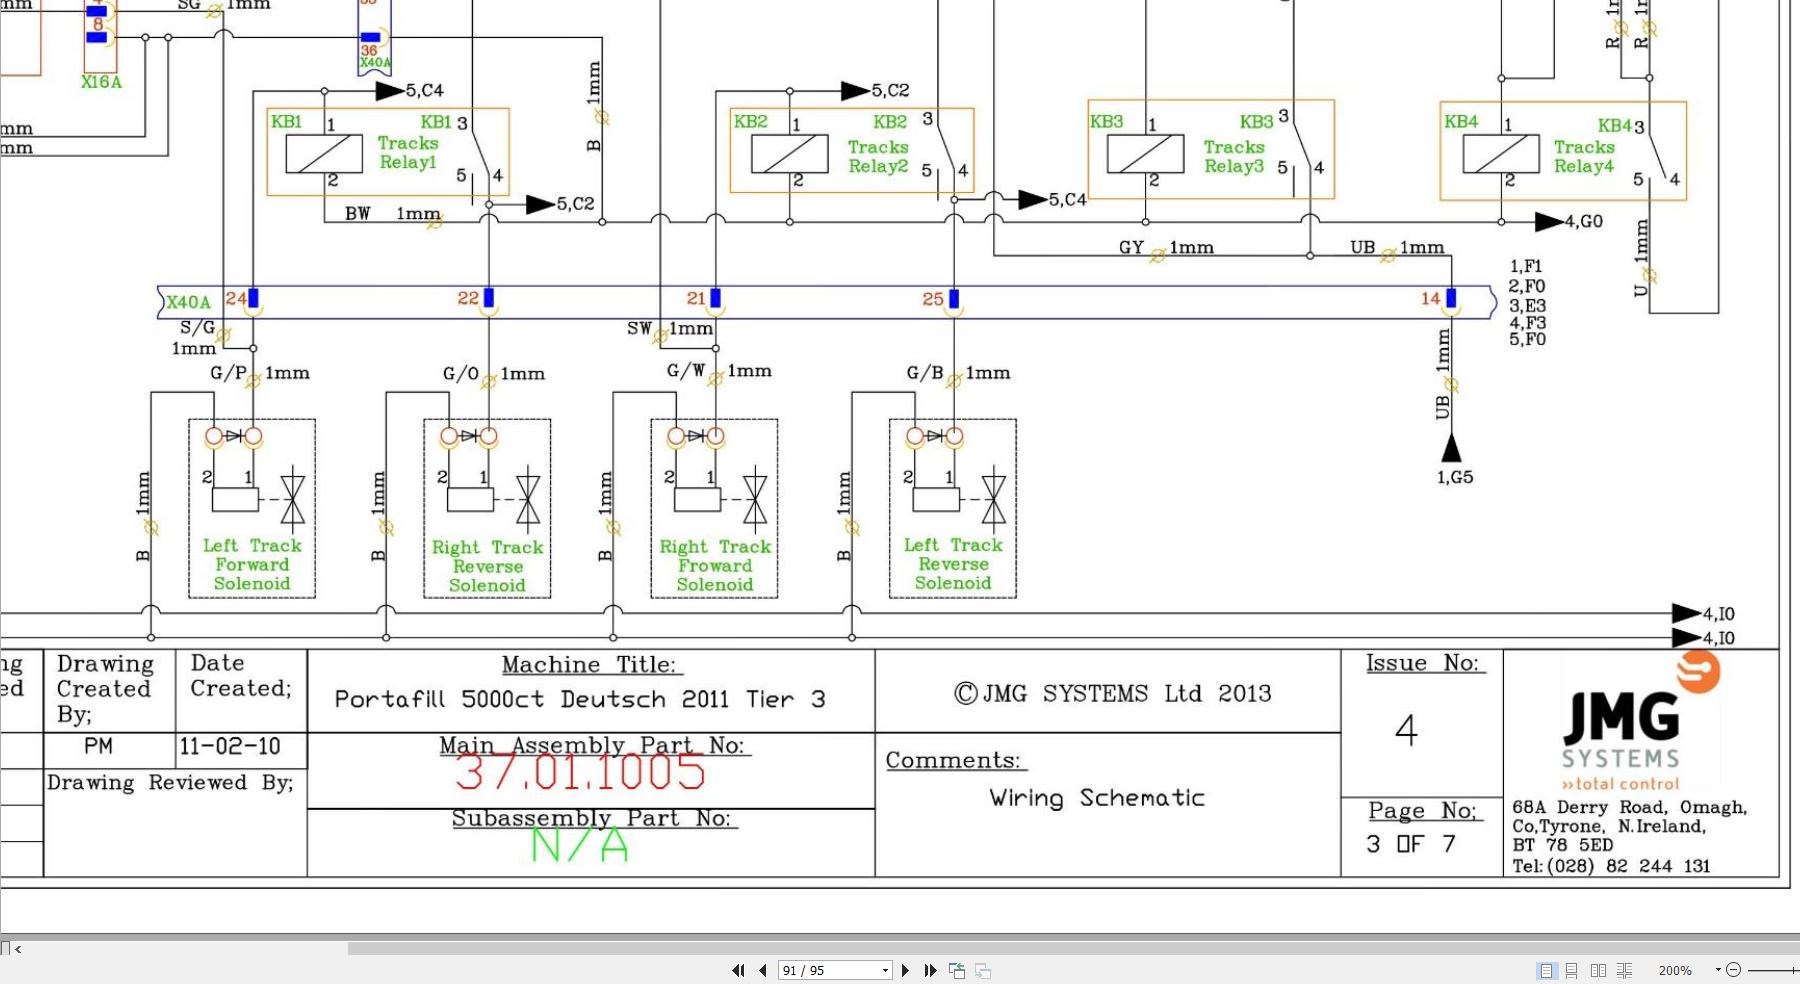Click the Right Track Froward Solenoid label
The image size is (1800, 984).
click(715, 565)
